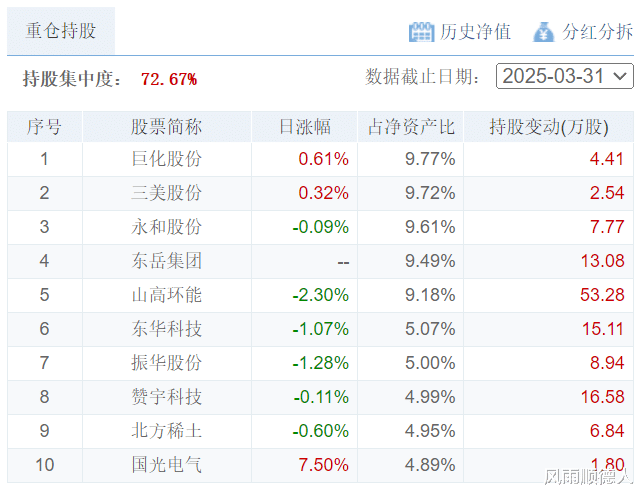Open stock 振华股份
The width and height of the screenshot is (643, 498).
click(166, 363)
